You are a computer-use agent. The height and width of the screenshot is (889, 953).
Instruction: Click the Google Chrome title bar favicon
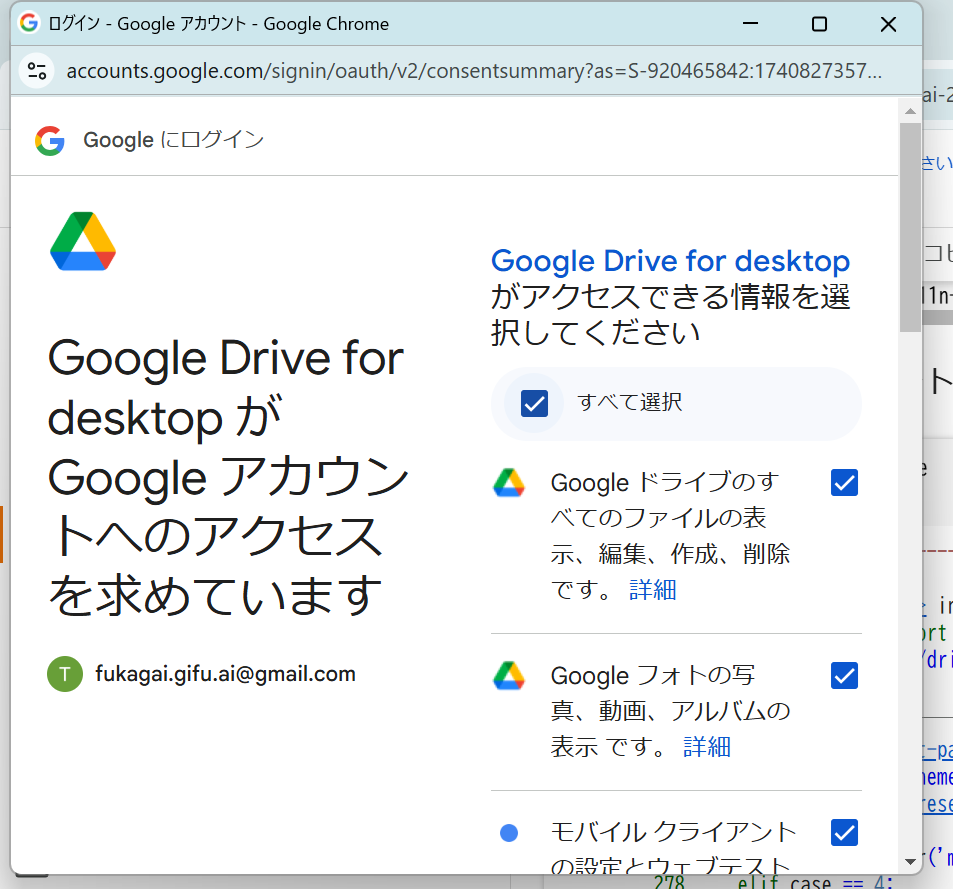click(29, 23)
